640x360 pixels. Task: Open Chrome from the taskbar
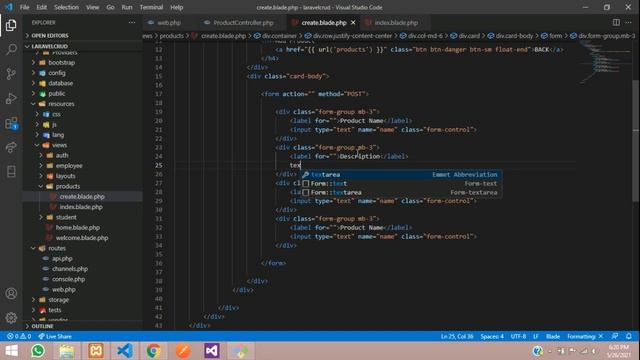point(154,351)
